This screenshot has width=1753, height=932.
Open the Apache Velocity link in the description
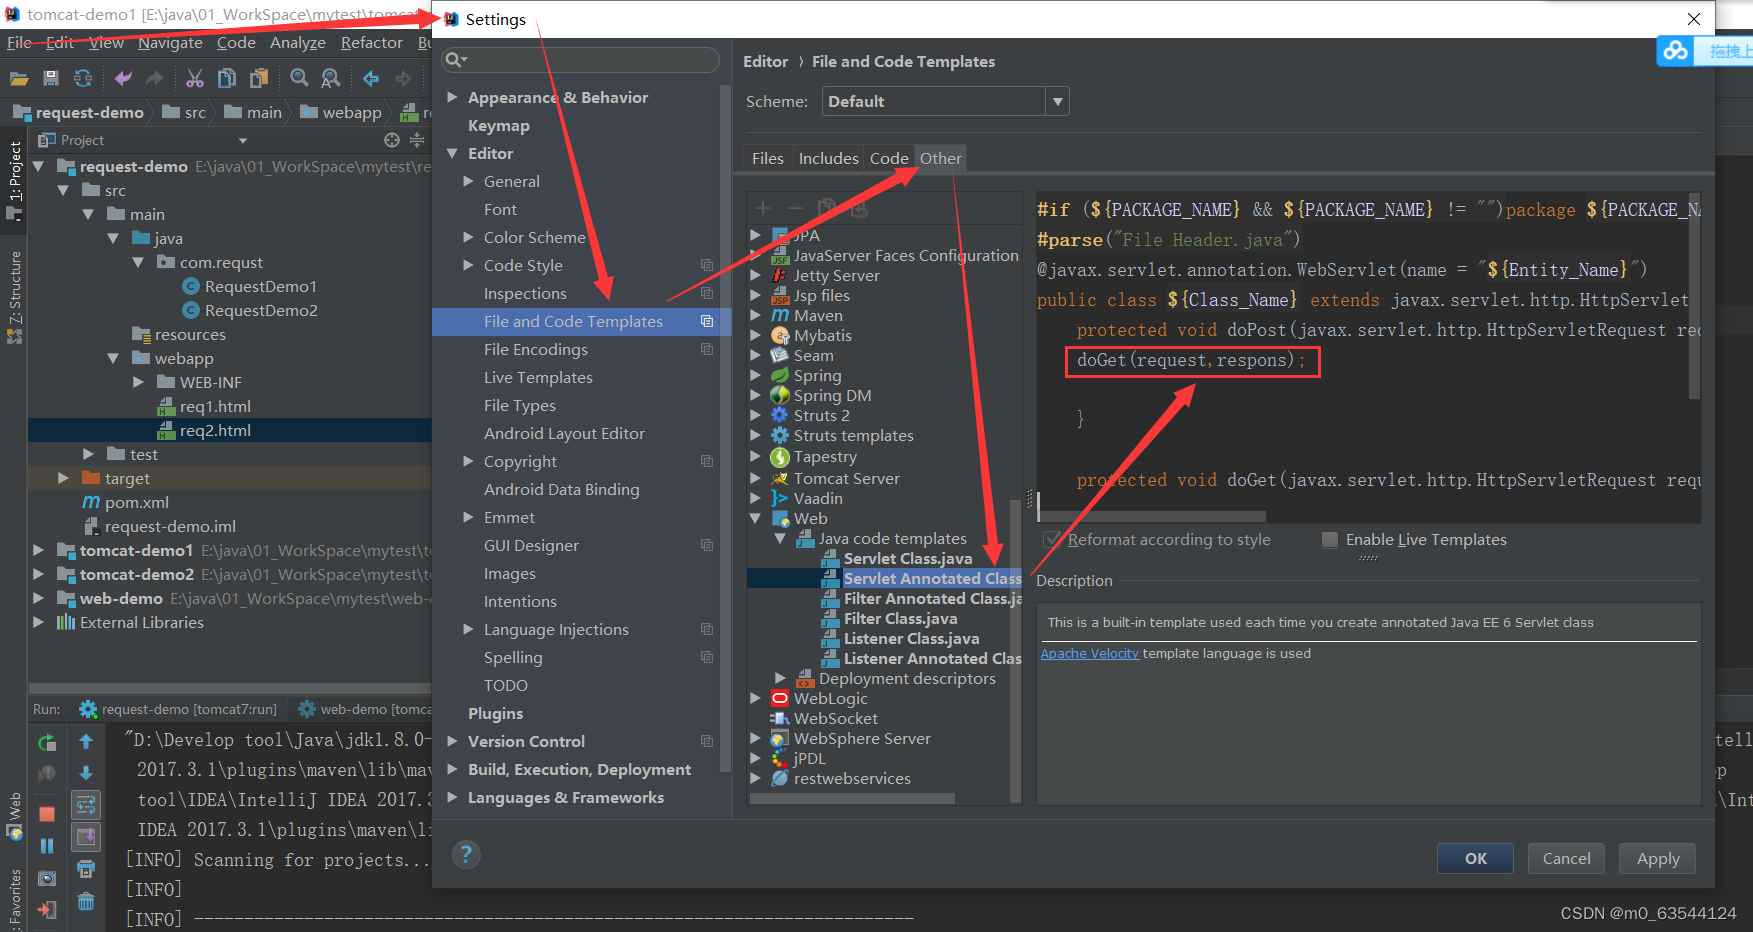coord(1089,653)
